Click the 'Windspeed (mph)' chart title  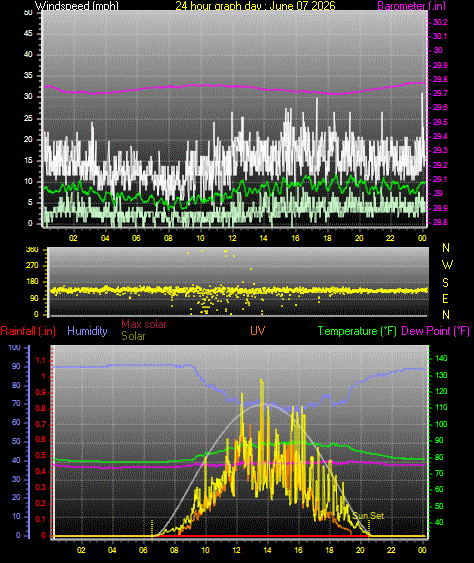[x=76, y=6]
